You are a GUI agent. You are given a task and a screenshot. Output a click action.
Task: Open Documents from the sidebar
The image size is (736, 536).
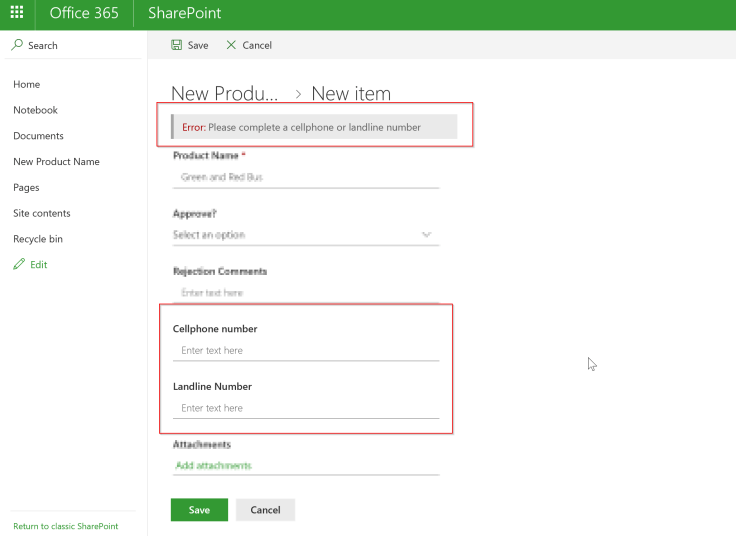coord(38,136)
